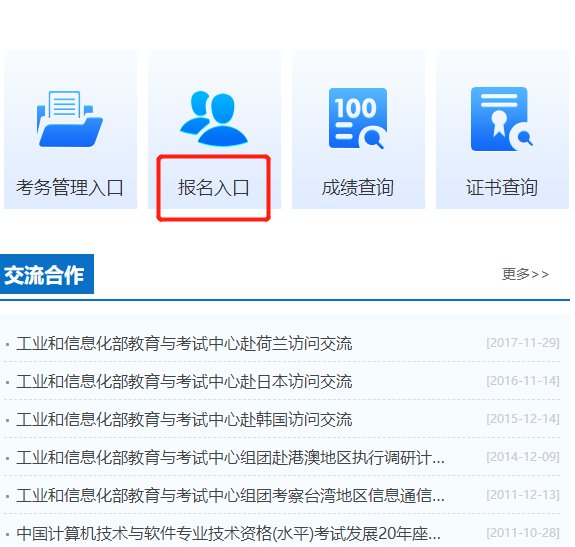Click the folder icon for 考务管理入口
The width and height of the screenshot is (575, 547).
[70, 119]
